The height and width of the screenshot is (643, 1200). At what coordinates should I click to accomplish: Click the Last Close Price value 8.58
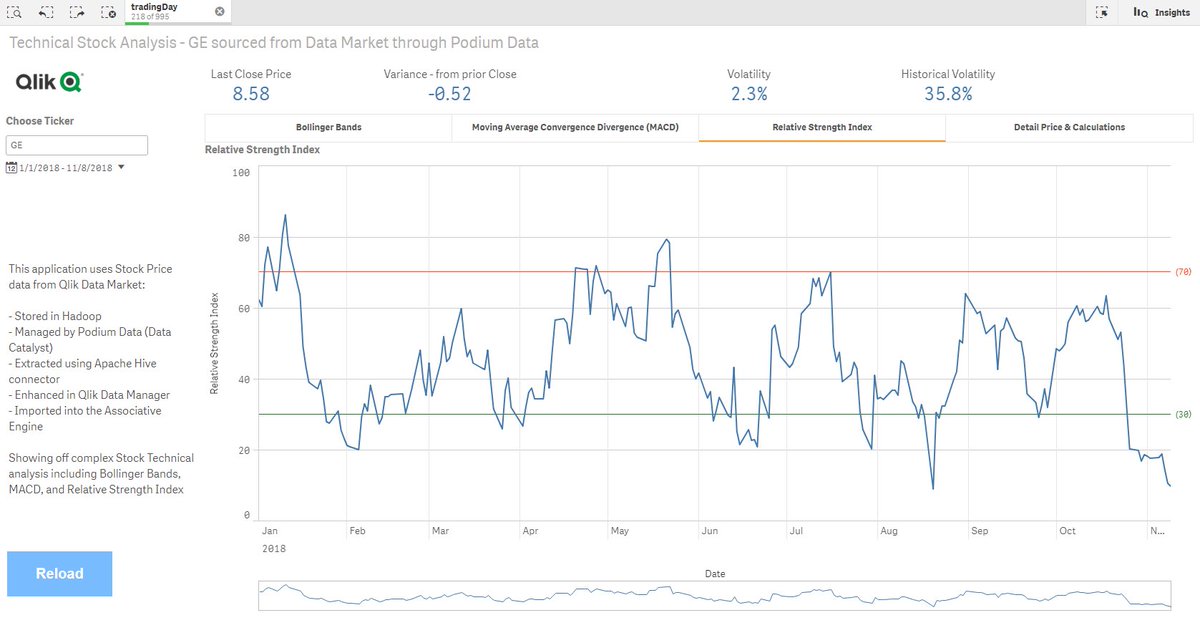251,95
